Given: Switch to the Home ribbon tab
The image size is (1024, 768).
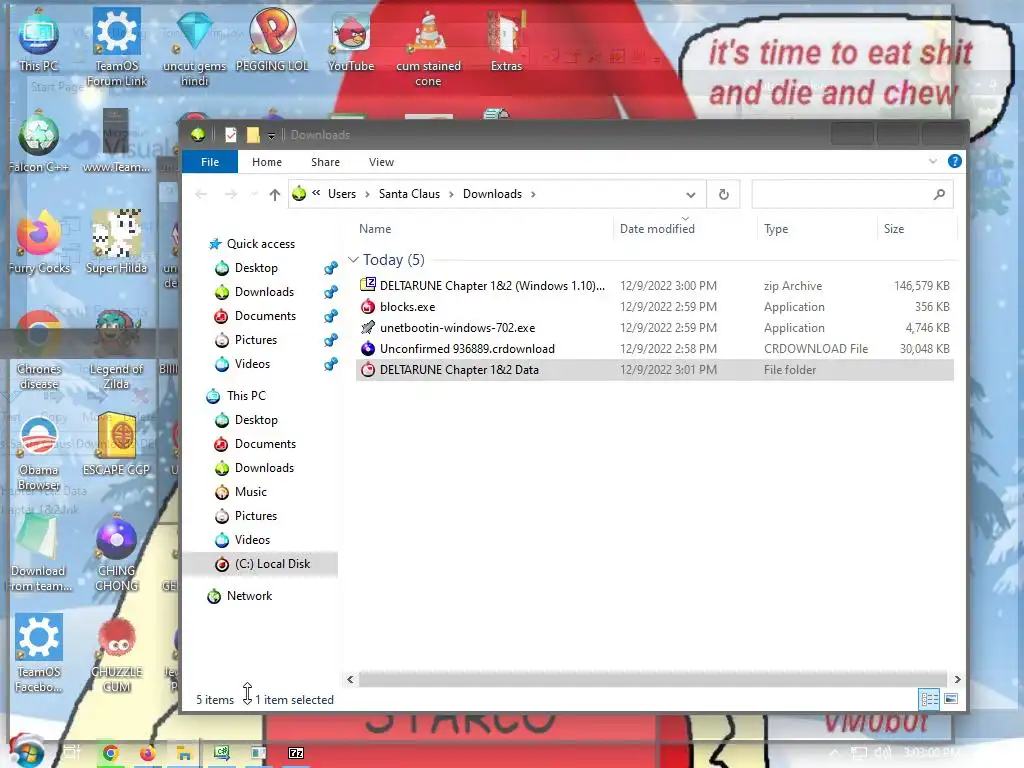Looking at the screenshot, I should pyautogui.click(x=266, y=162).
